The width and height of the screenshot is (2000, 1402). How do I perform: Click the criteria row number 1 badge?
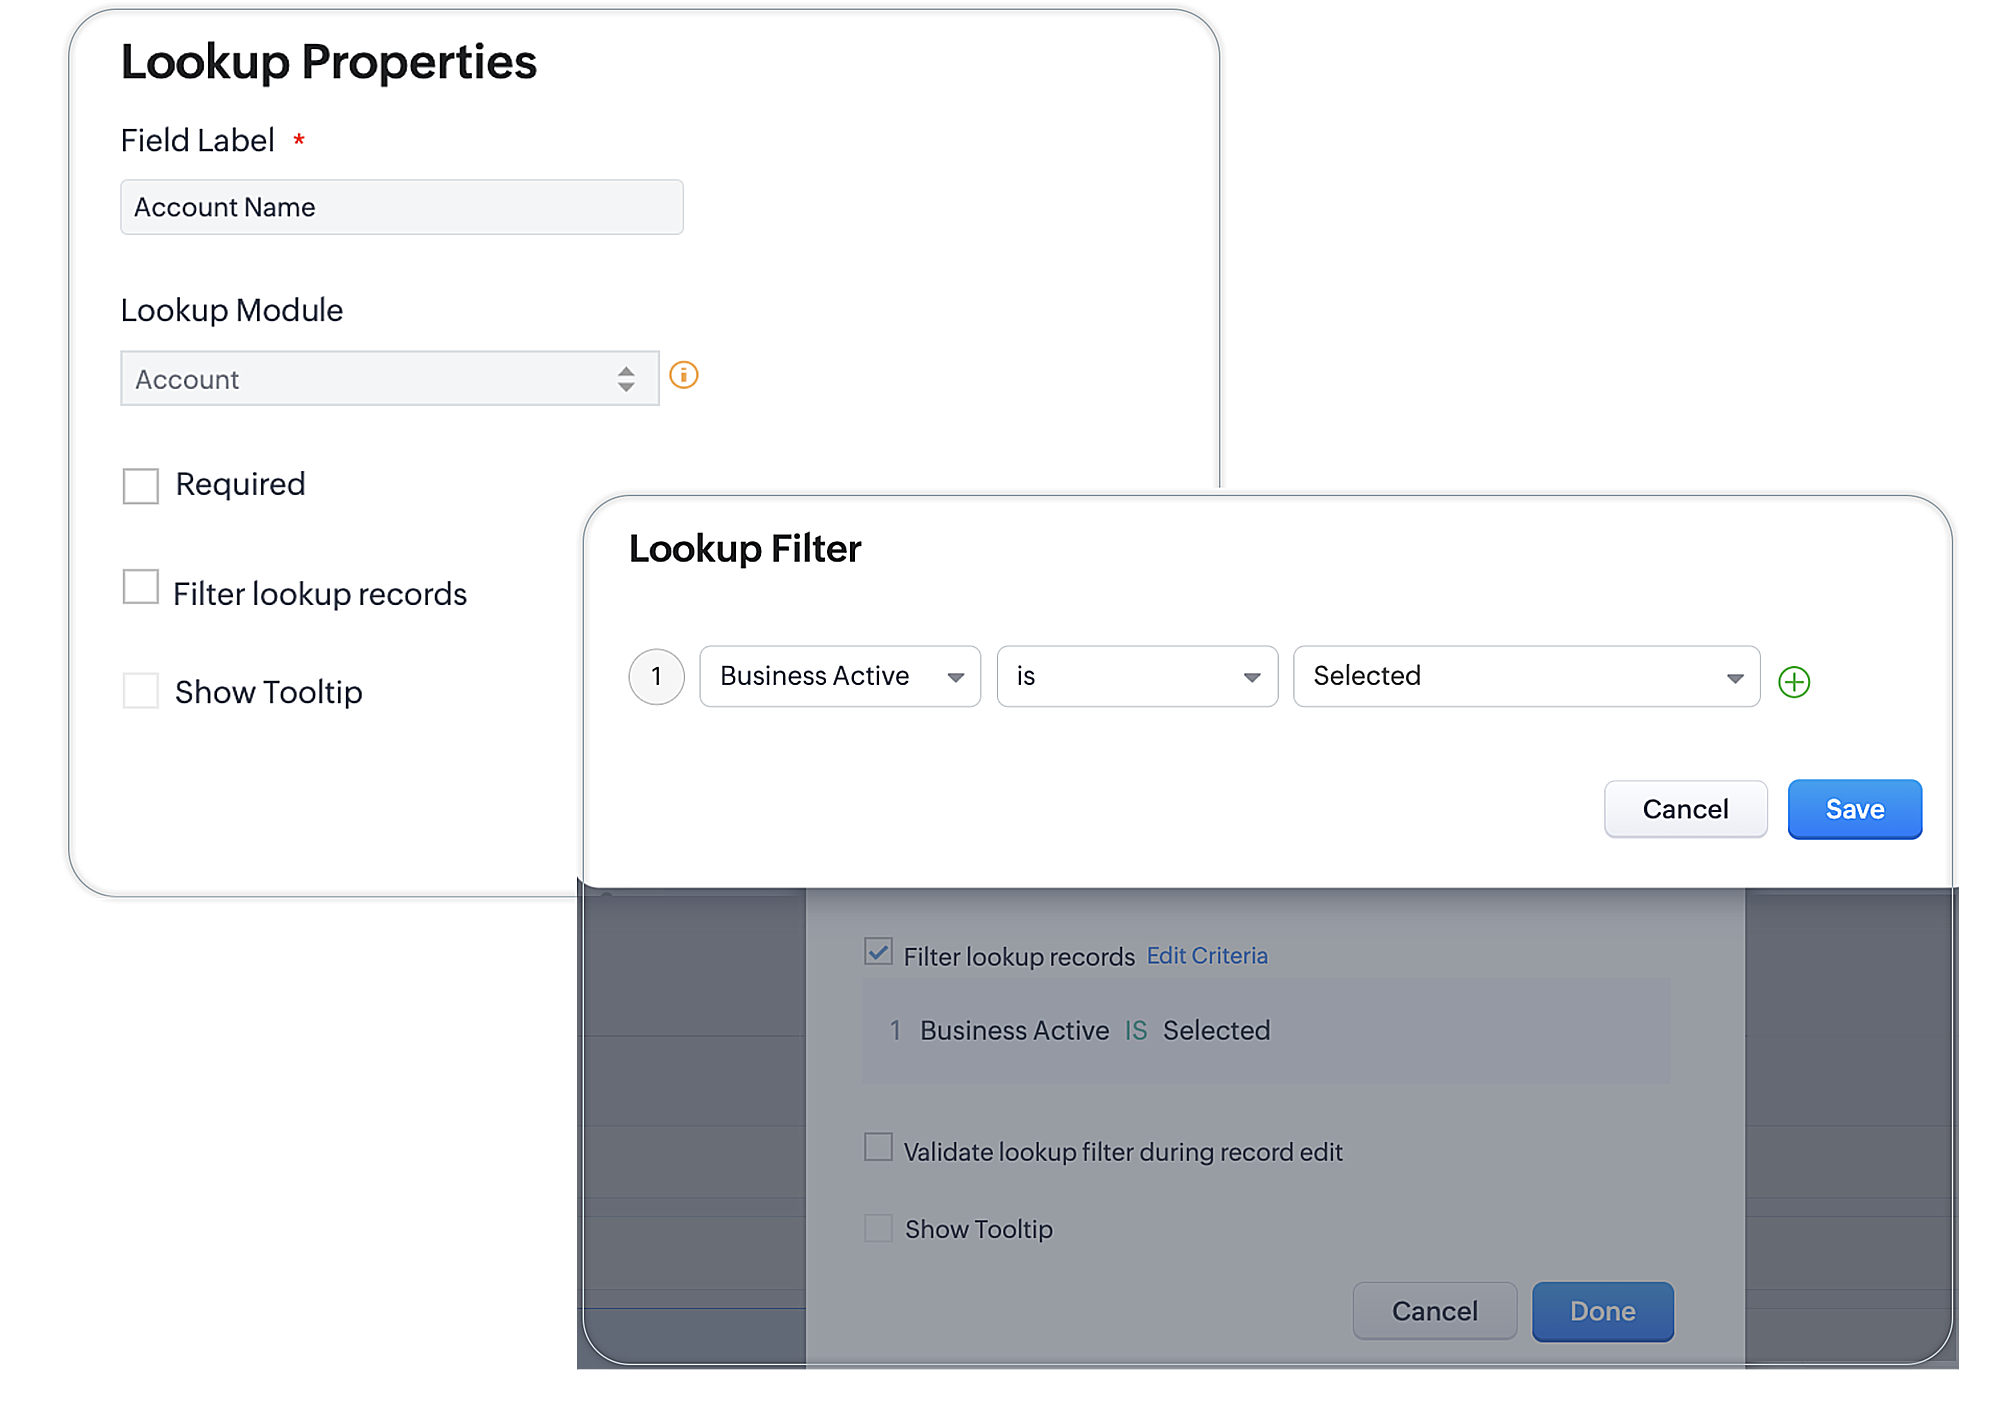tap(656, 677)
